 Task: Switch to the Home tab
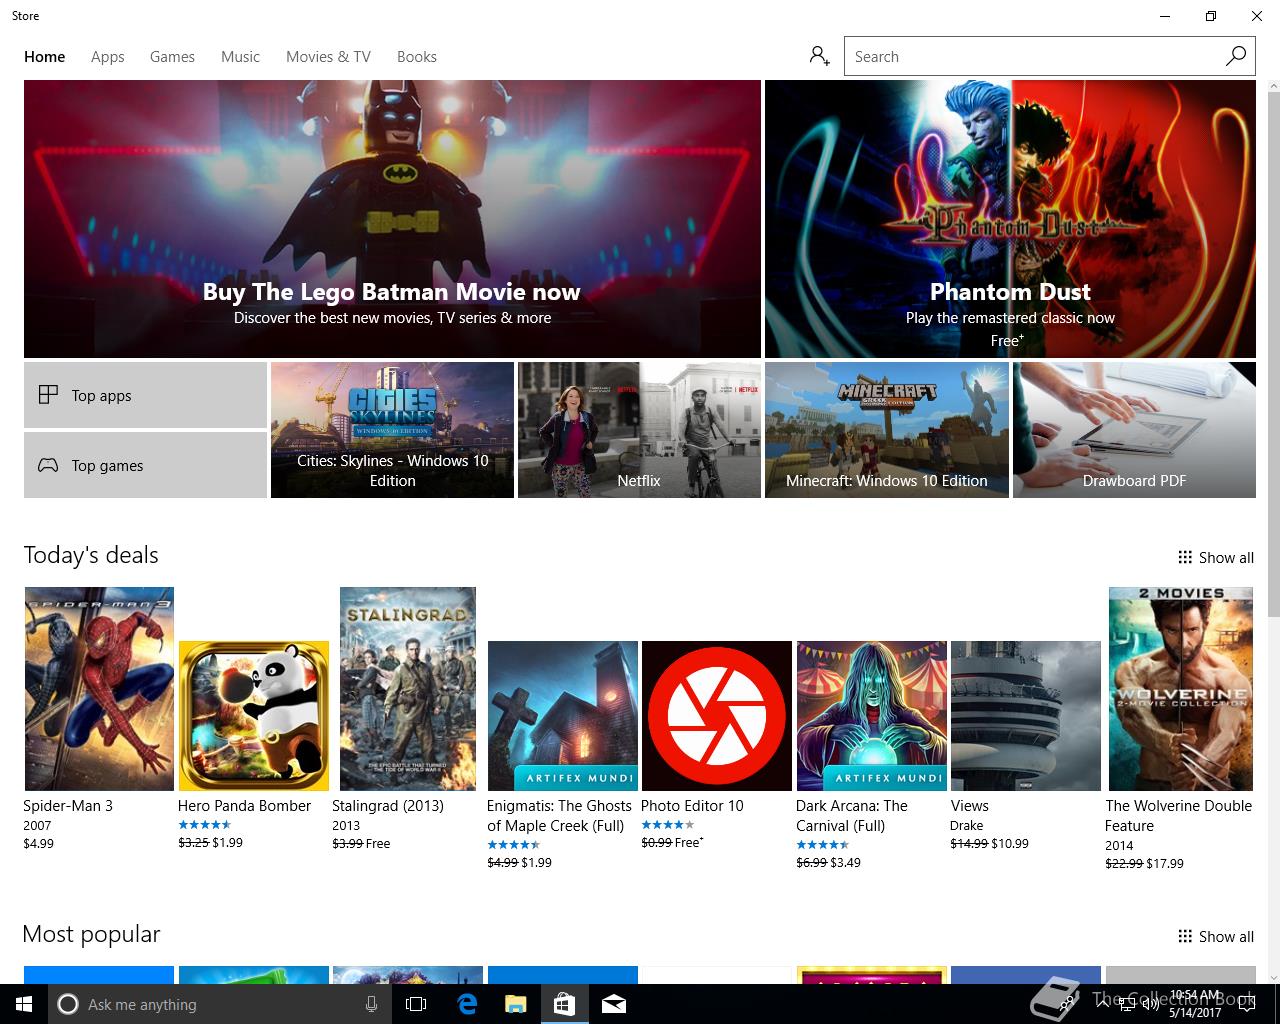tap(45, 57)
